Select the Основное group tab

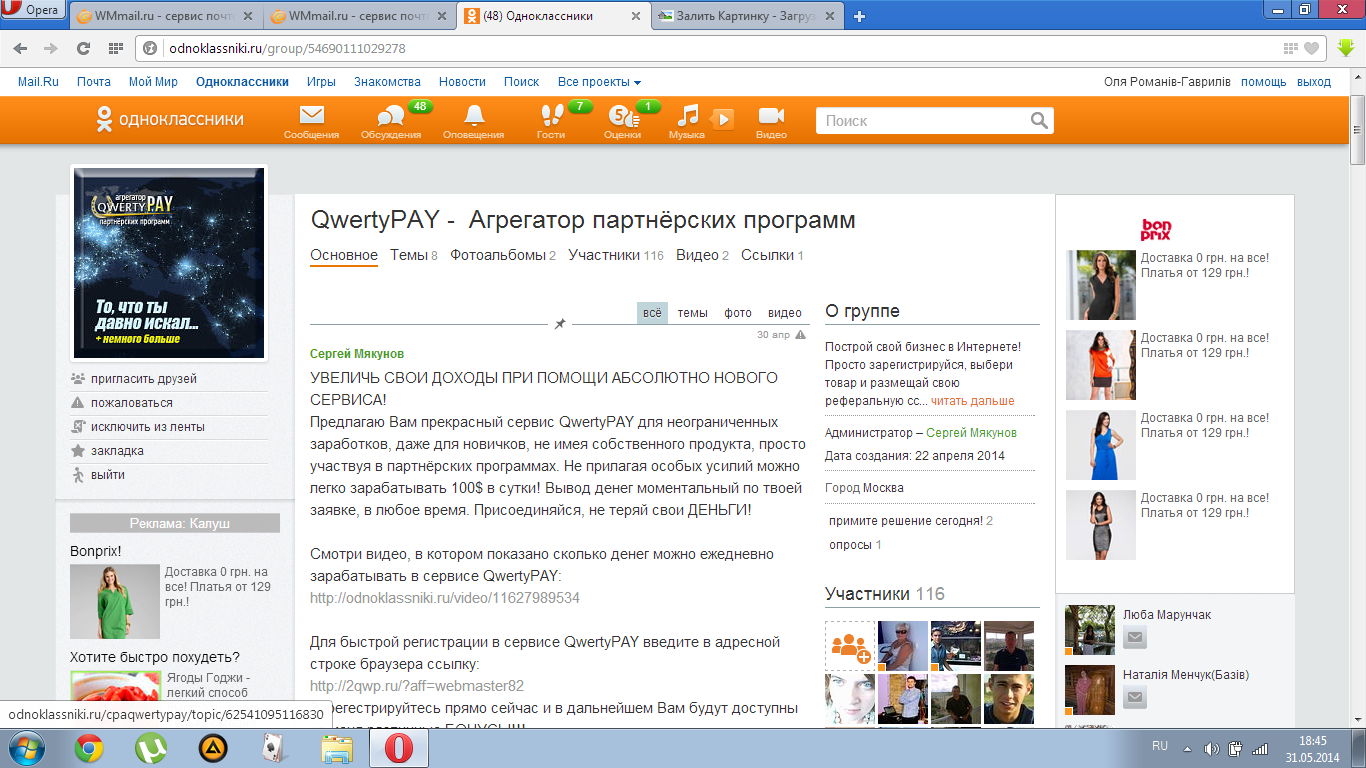click(344, 255)
